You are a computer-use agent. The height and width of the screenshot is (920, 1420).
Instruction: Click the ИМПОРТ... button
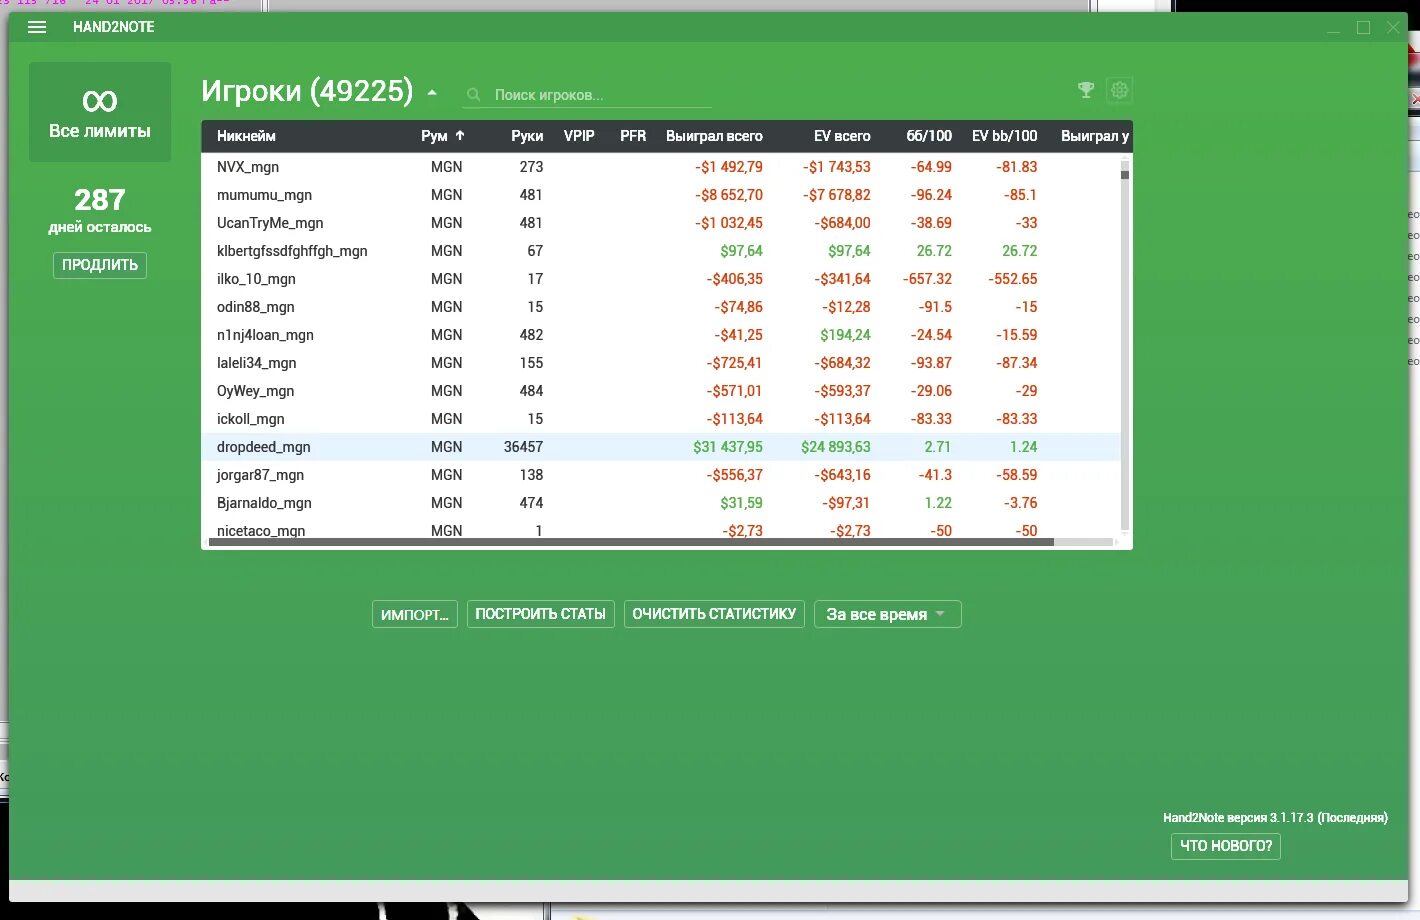(415, 614)
